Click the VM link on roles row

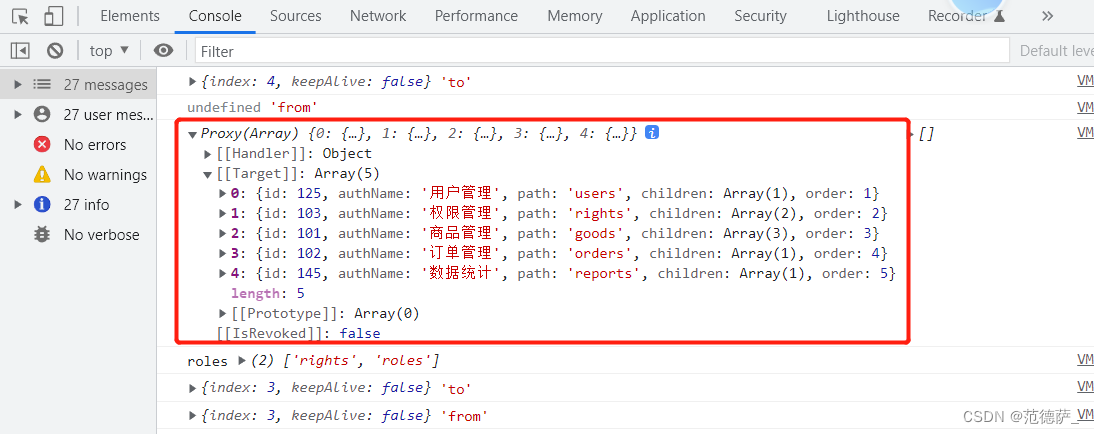click(x=1085, y=359)
